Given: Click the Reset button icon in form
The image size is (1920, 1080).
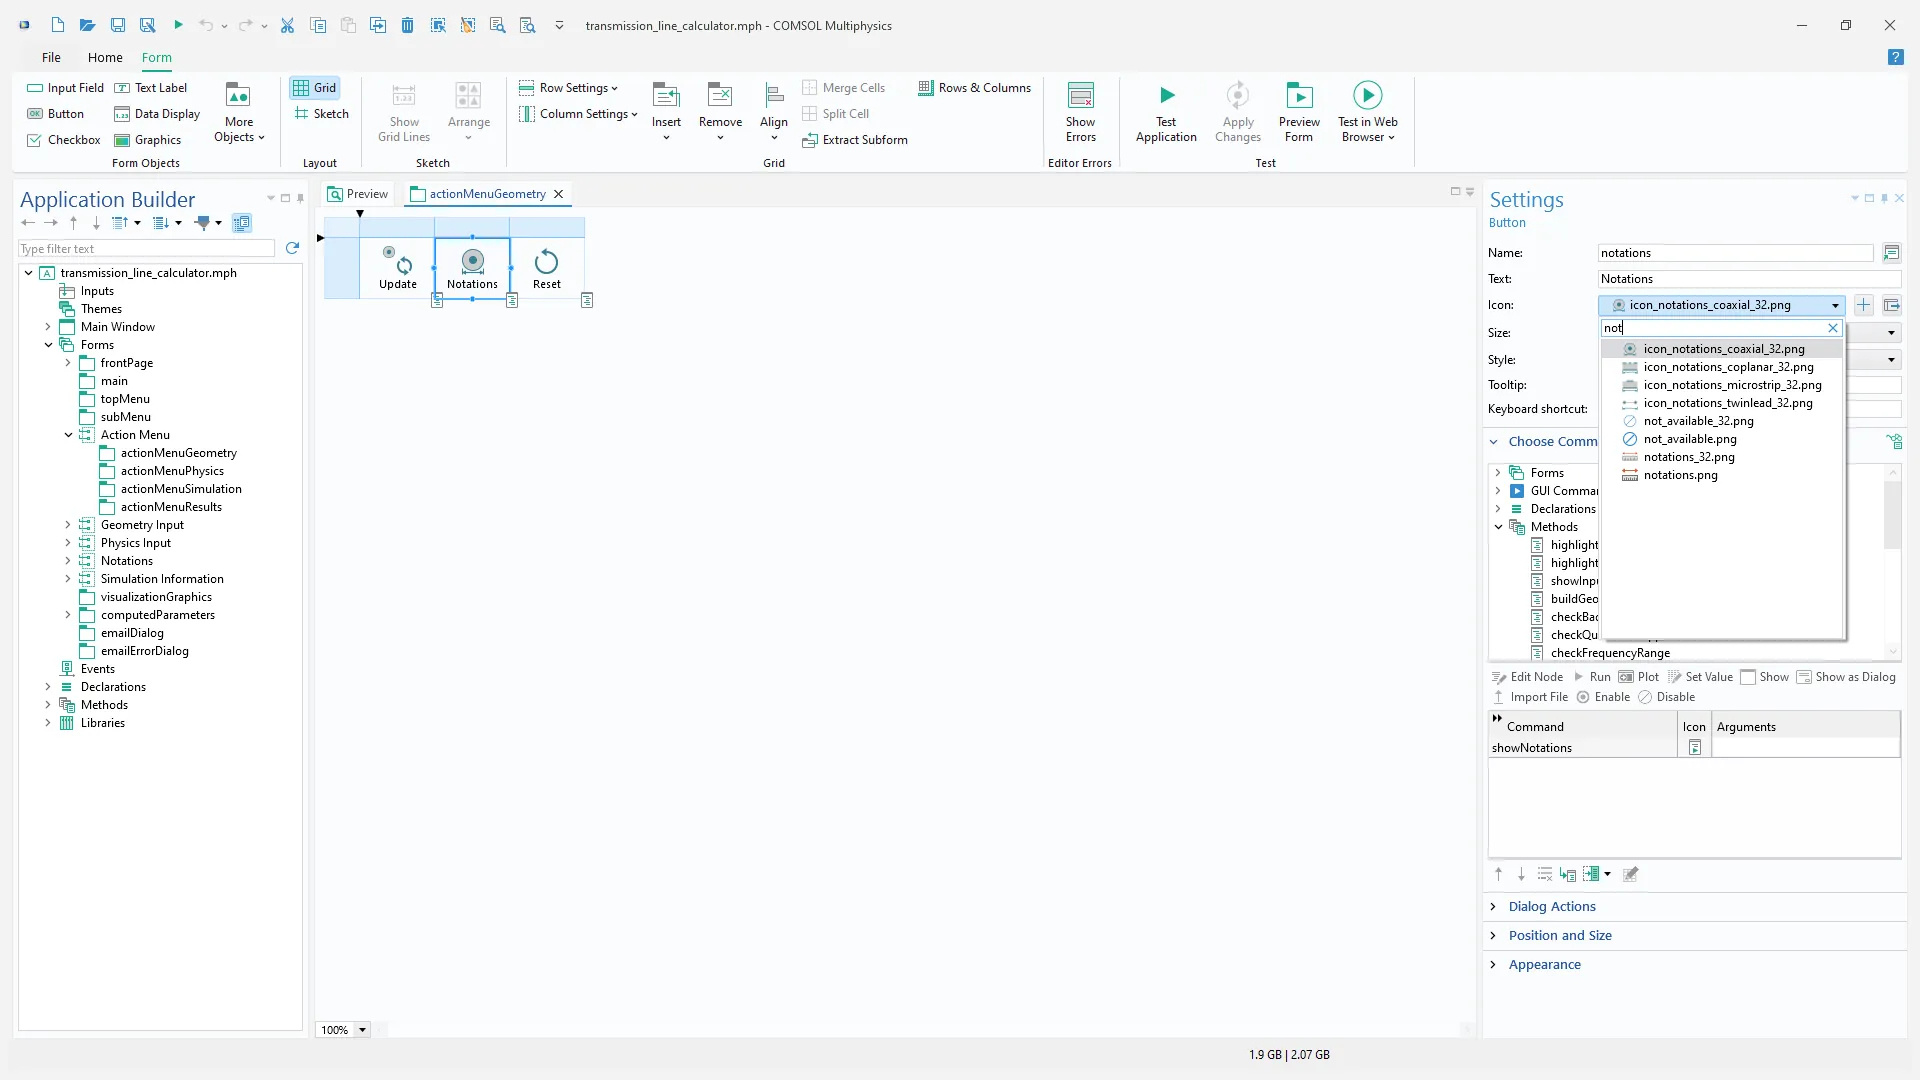Looking at the screenshot, I should tap(546, 262).
